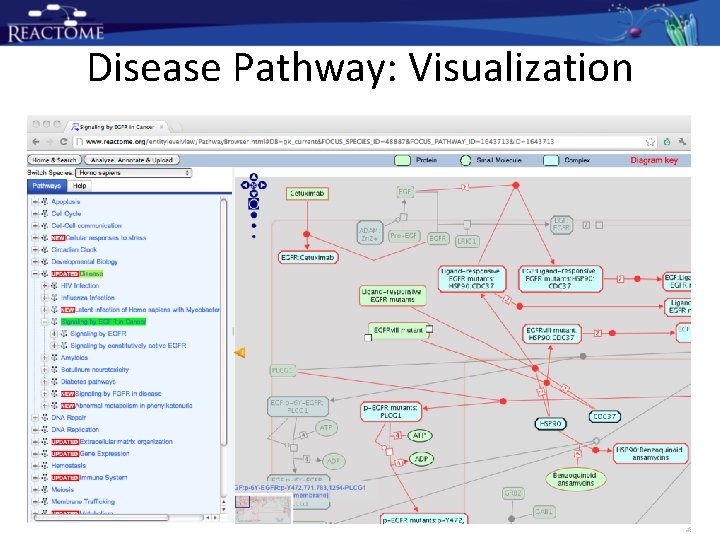Reload the page with refresh icon
The image size is (720, 540).
(63, 142)
